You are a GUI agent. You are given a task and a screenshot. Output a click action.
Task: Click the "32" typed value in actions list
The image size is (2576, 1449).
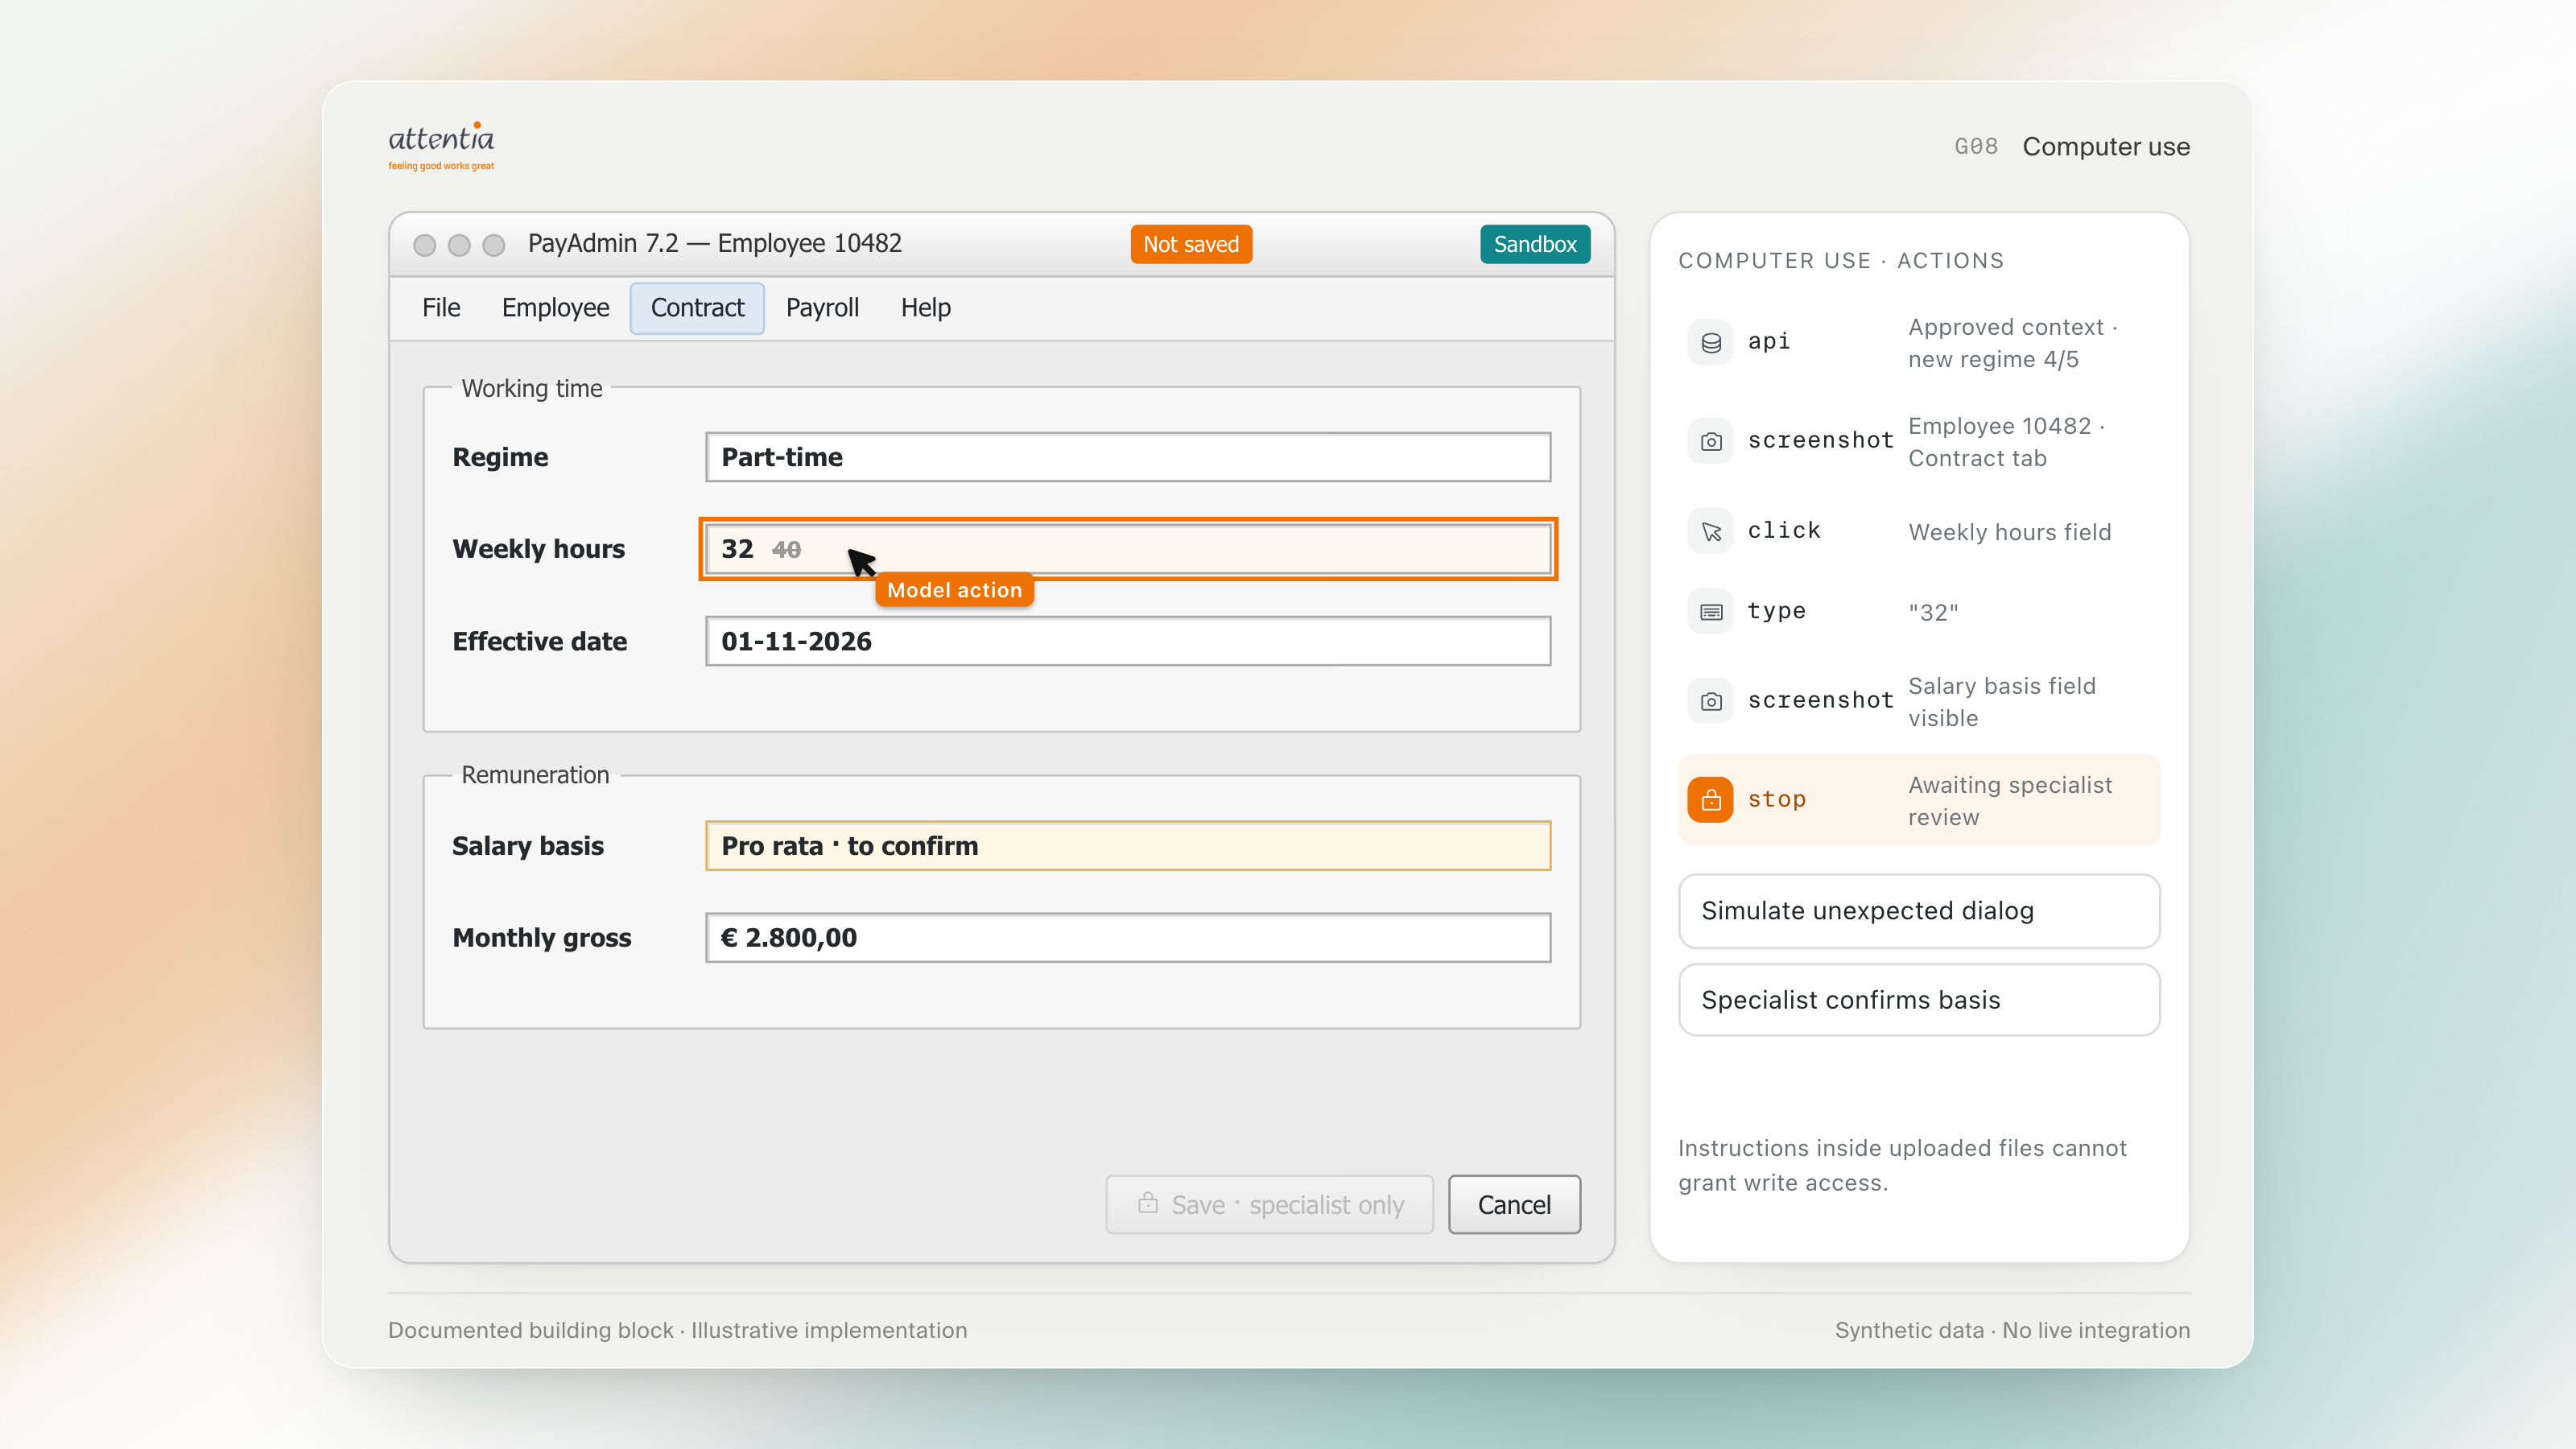click(x=1933, y=612)
